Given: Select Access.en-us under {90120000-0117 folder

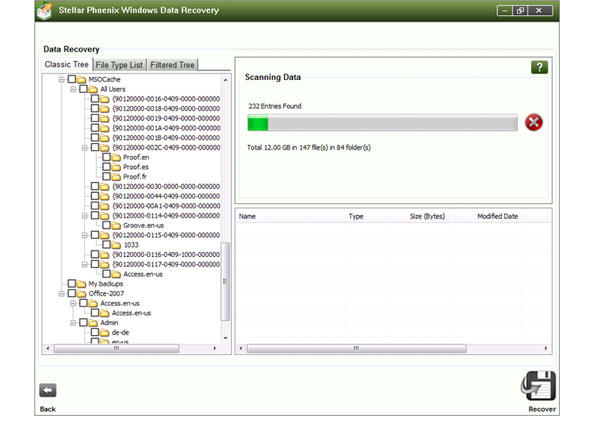Looking at the screenshot, I should click(x=143, y=274).
